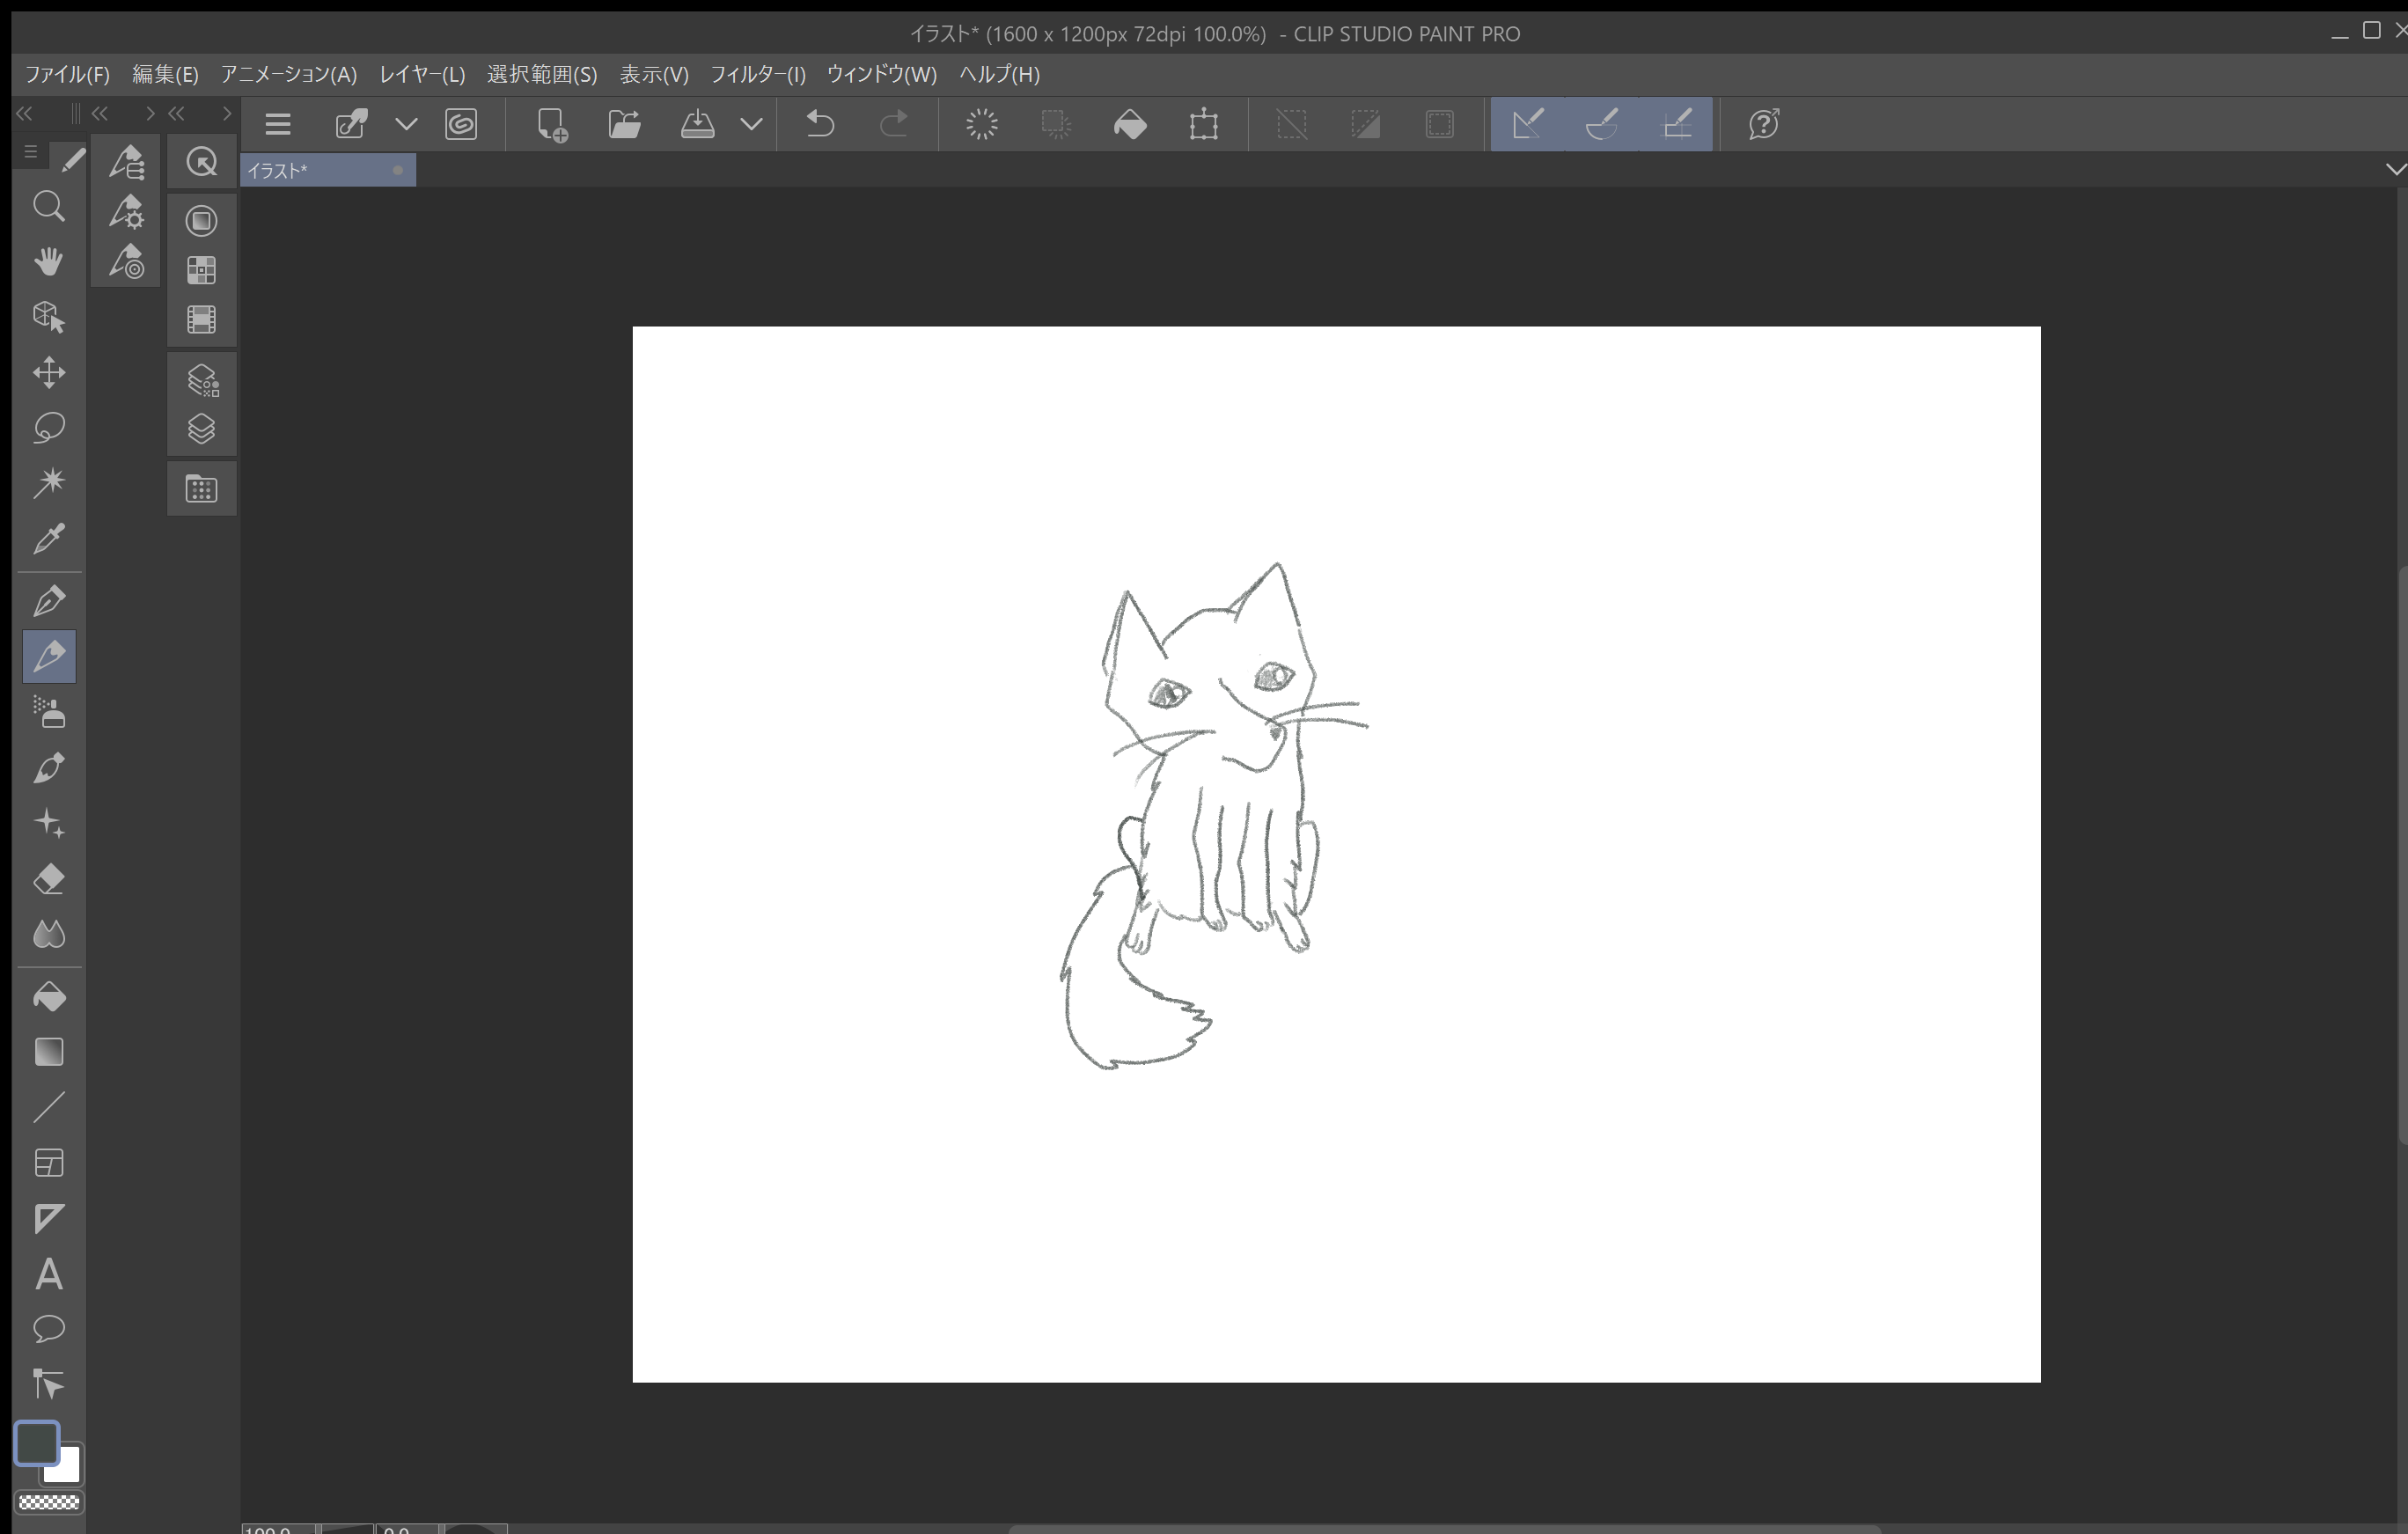The width and height of the screenshot is (2408, 1534).
Task: Open the canvas tab list chevron
Action: pyautogui.click(x=2393, y=169)
